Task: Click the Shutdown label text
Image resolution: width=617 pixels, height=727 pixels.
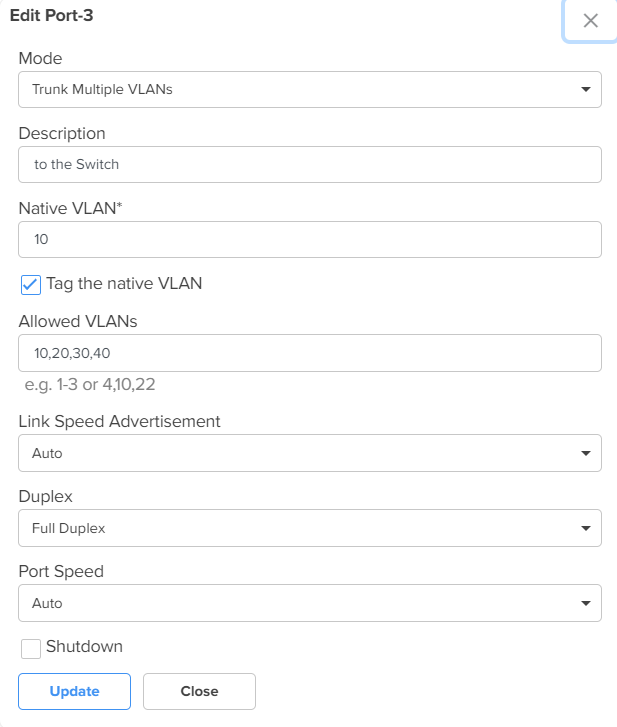Action: click(84, 646)
